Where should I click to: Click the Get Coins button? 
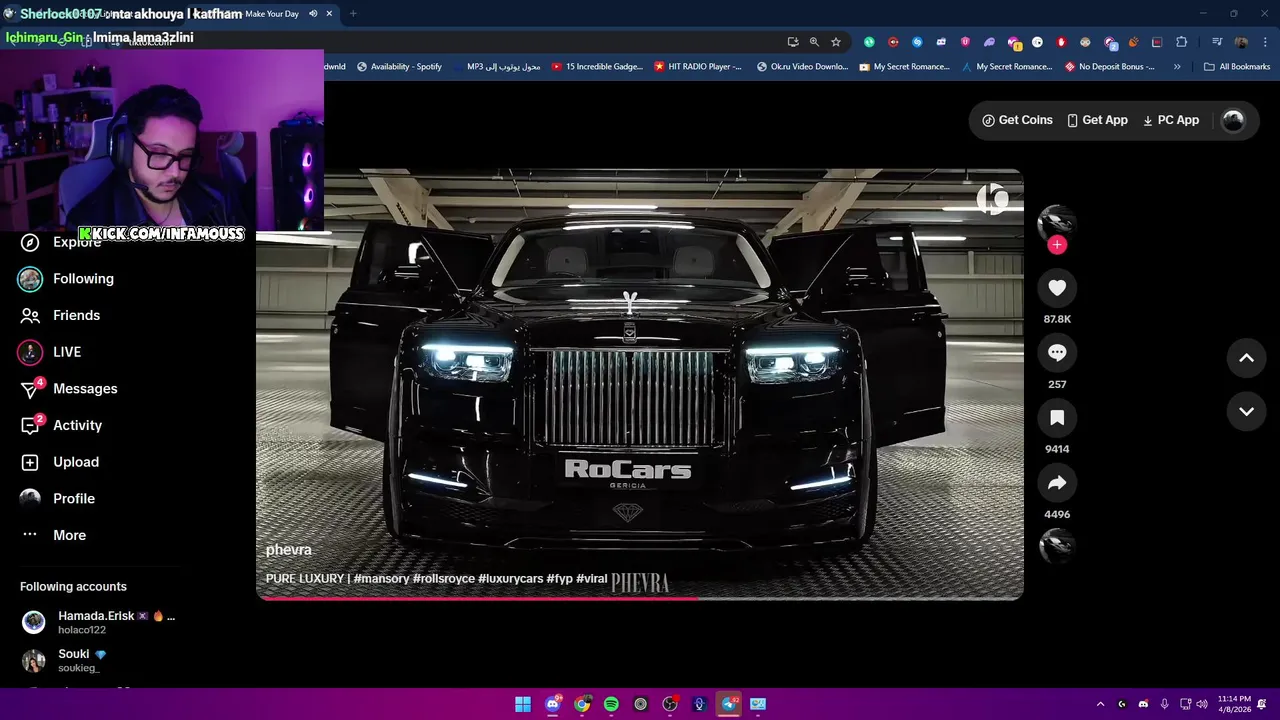[x=1017, y=120]
